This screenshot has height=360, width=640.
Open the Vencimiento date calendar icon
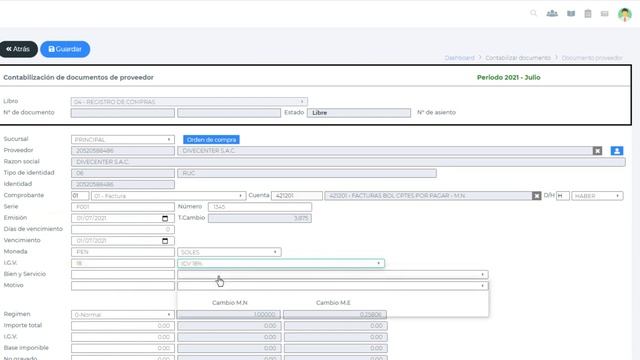(x=165, y=241)
